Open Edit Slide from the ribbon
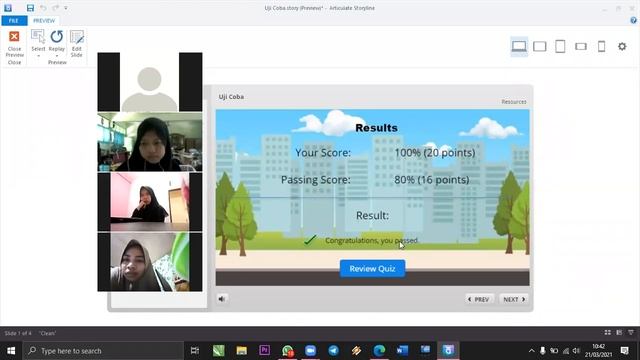 click(x=77, y=44)
